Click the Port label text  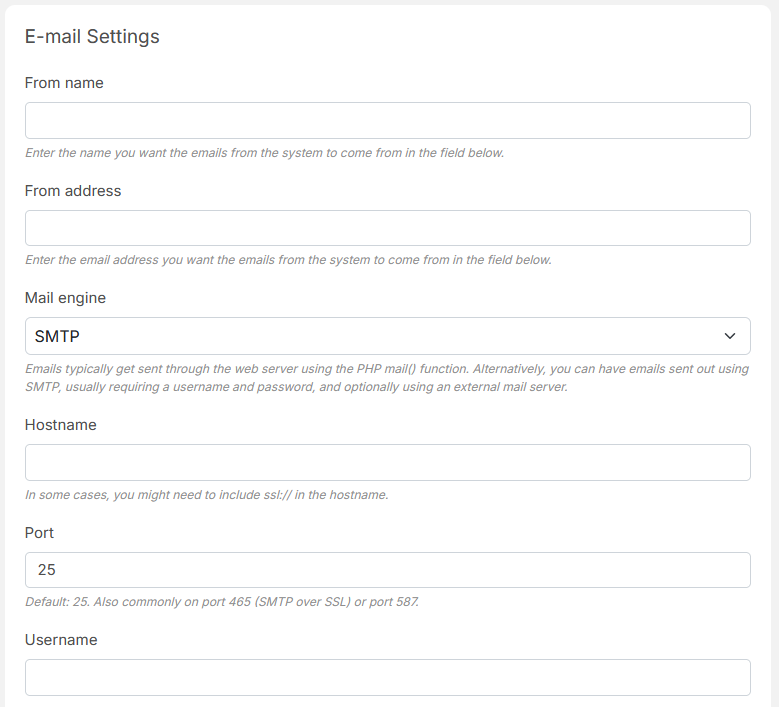[x=40, y=533]
